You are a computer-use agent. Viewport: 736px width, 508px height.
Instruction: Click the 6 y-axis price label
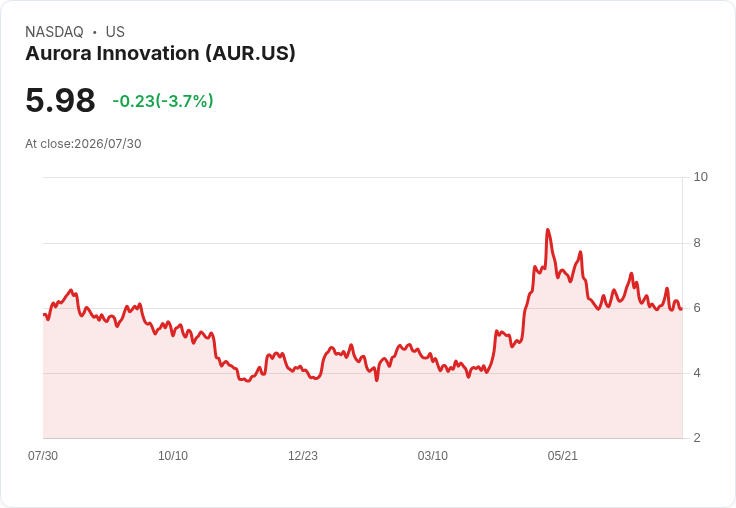click(697, 308)
